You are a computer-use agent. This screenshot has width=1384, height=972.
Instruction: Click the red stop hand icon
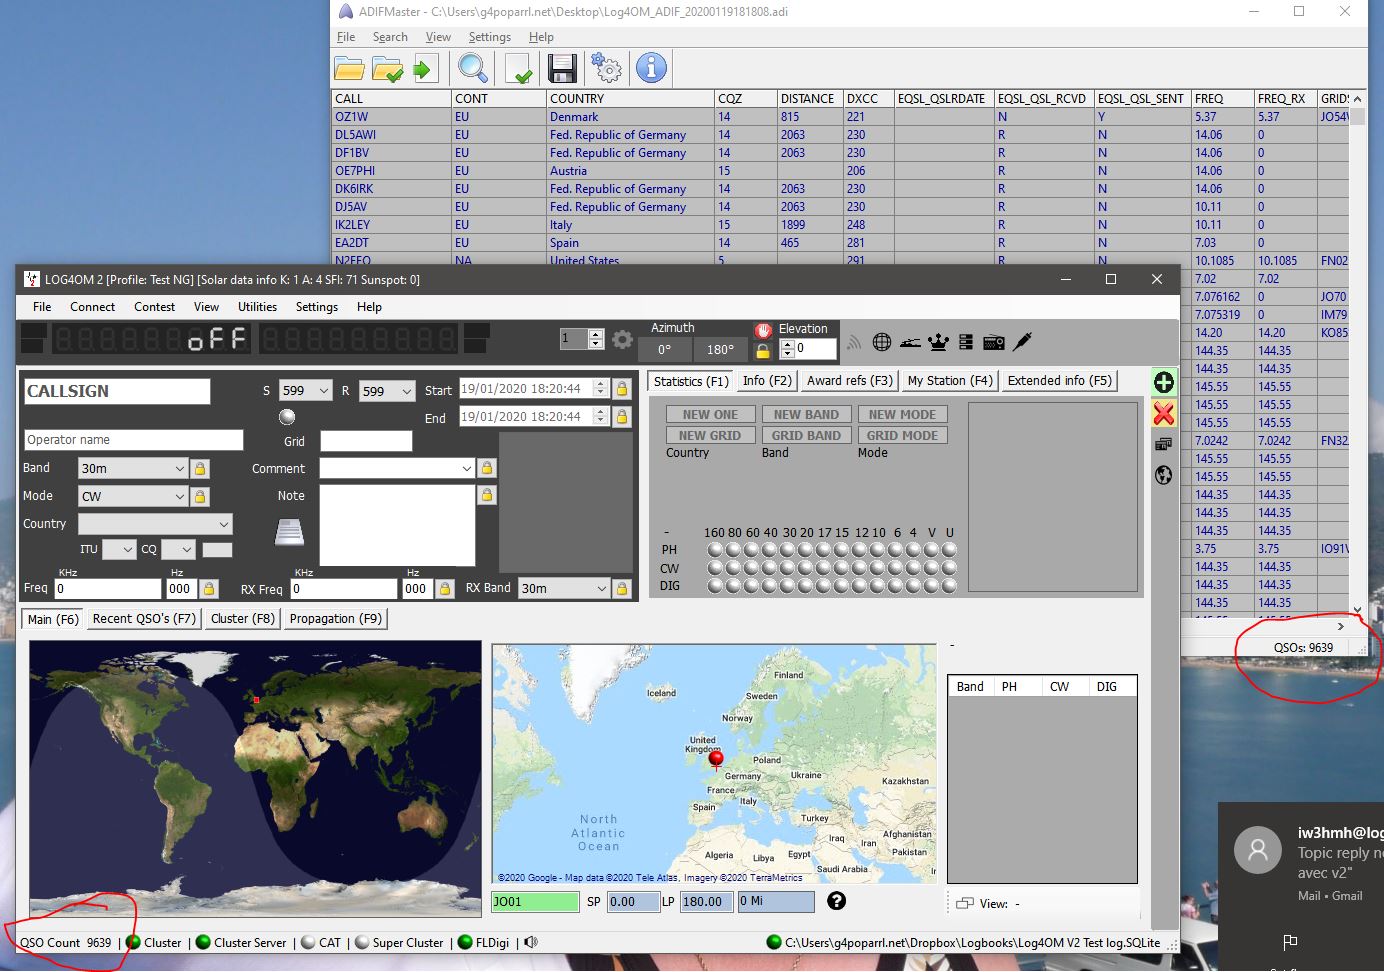(763, 329)
